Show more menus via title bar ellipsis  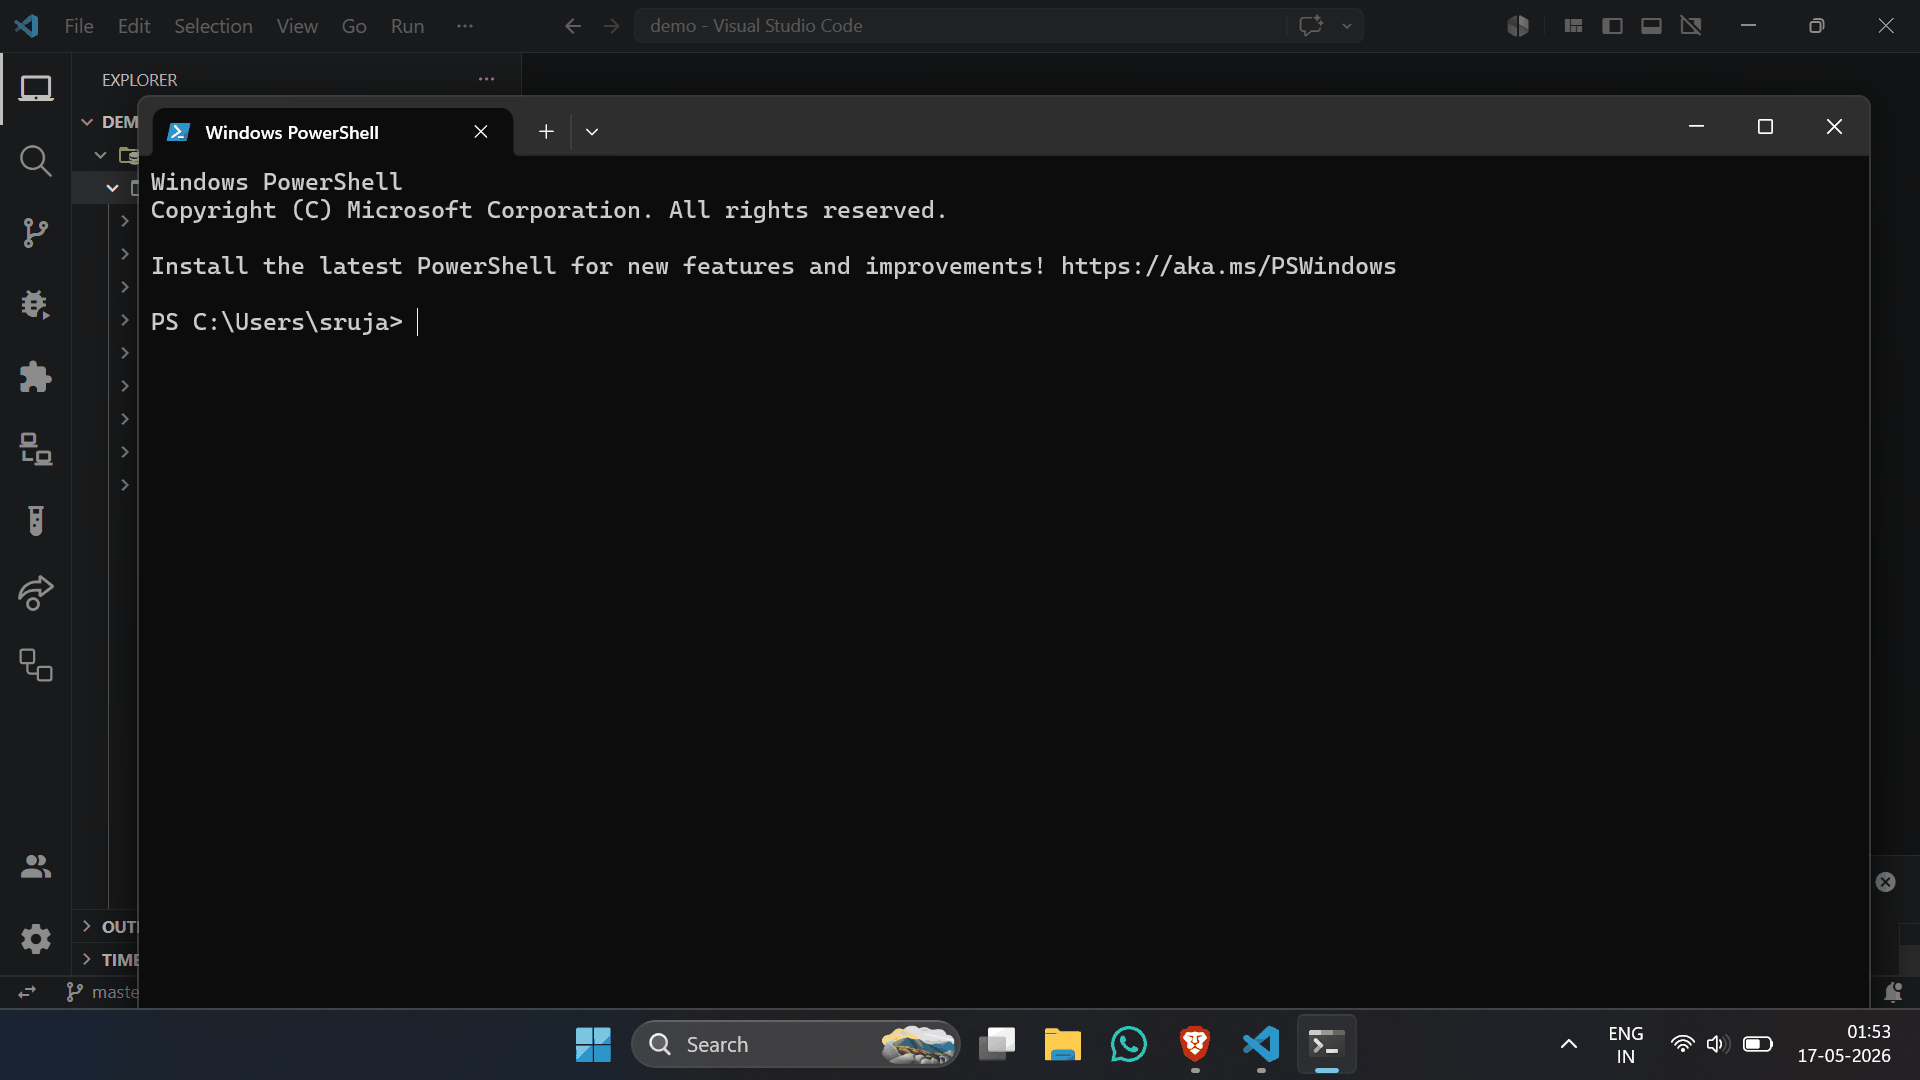[x=465, y=26]
